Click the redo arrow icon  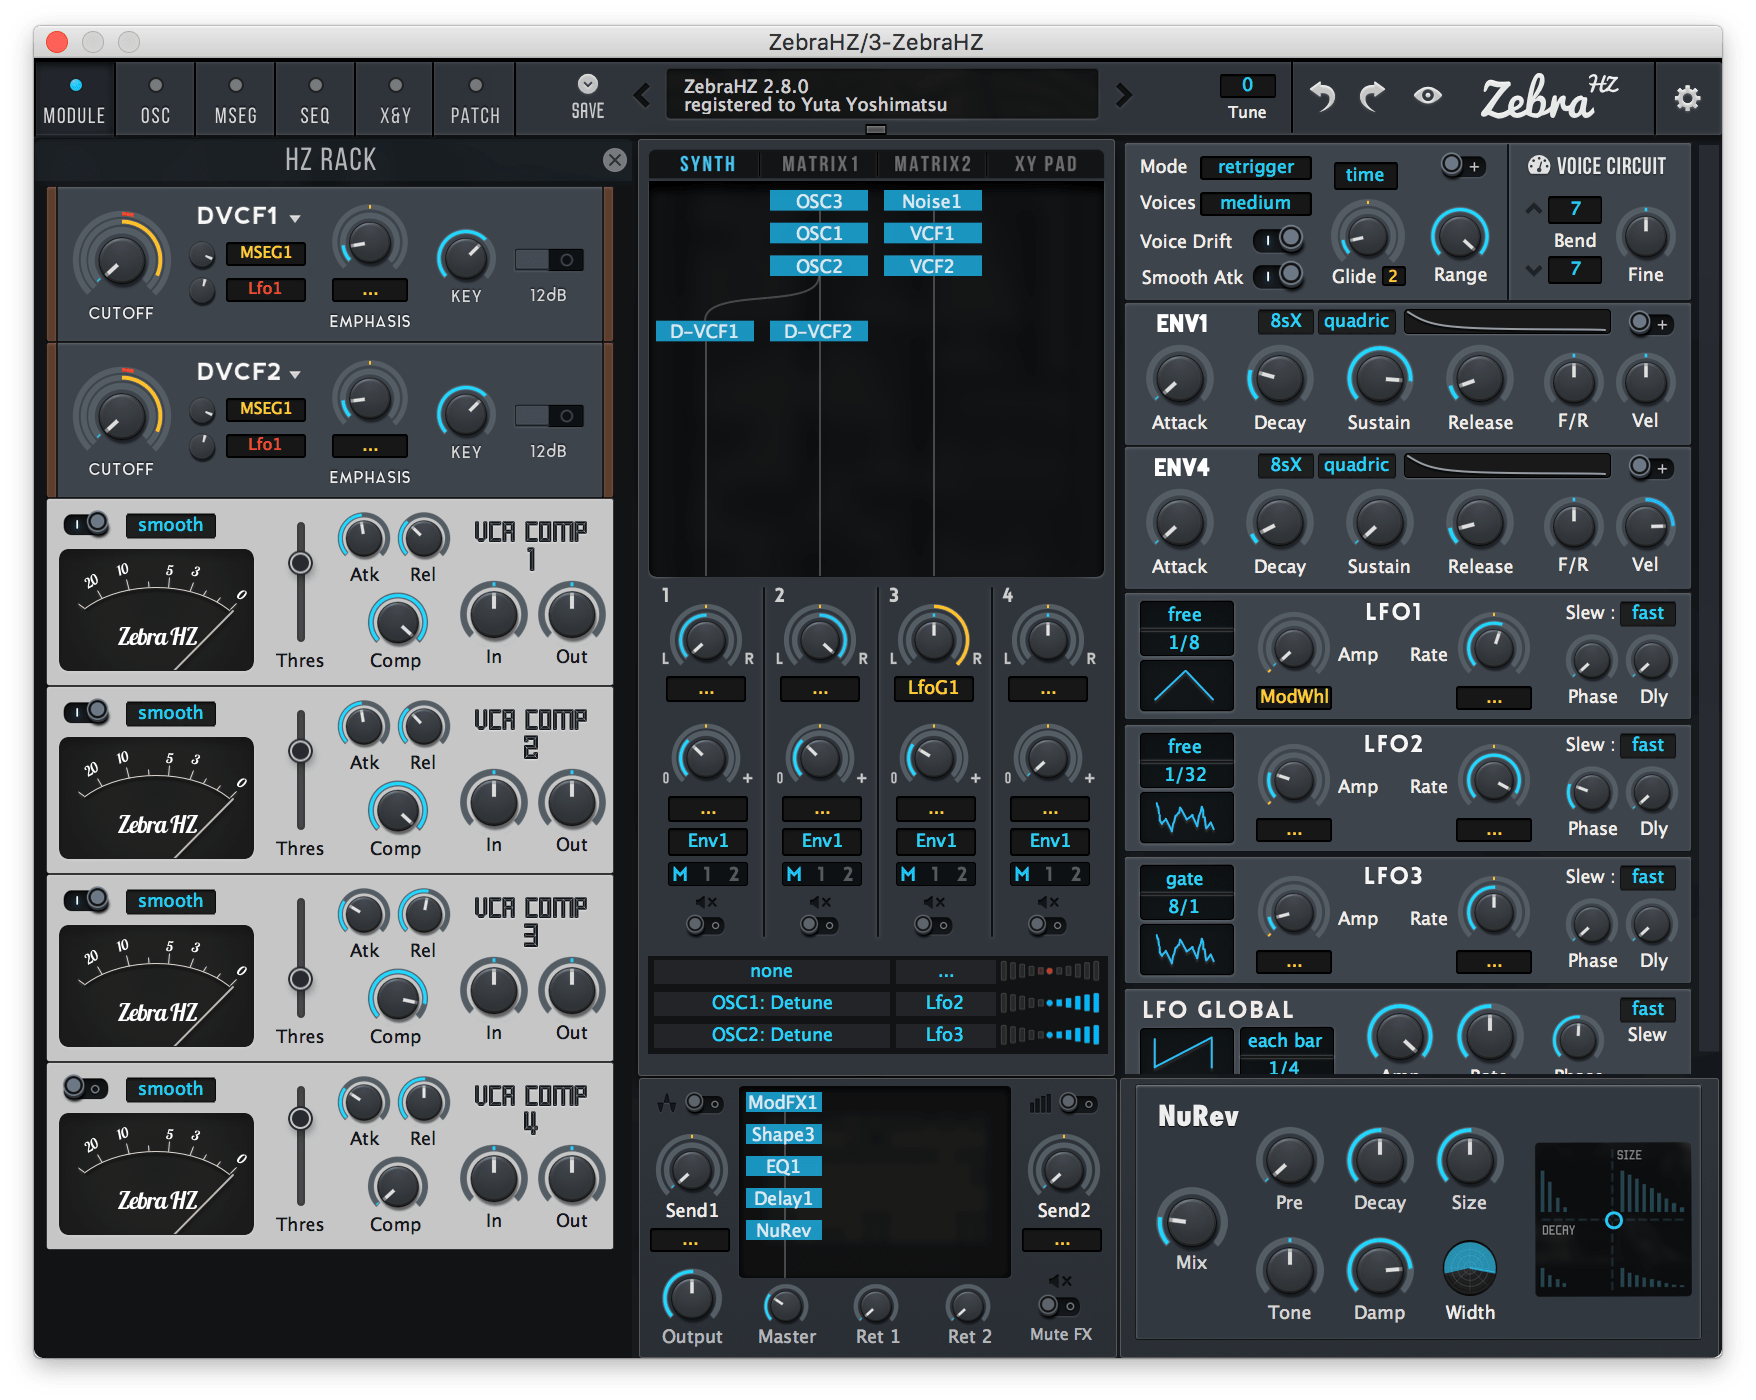click(x=1372, y=96)
